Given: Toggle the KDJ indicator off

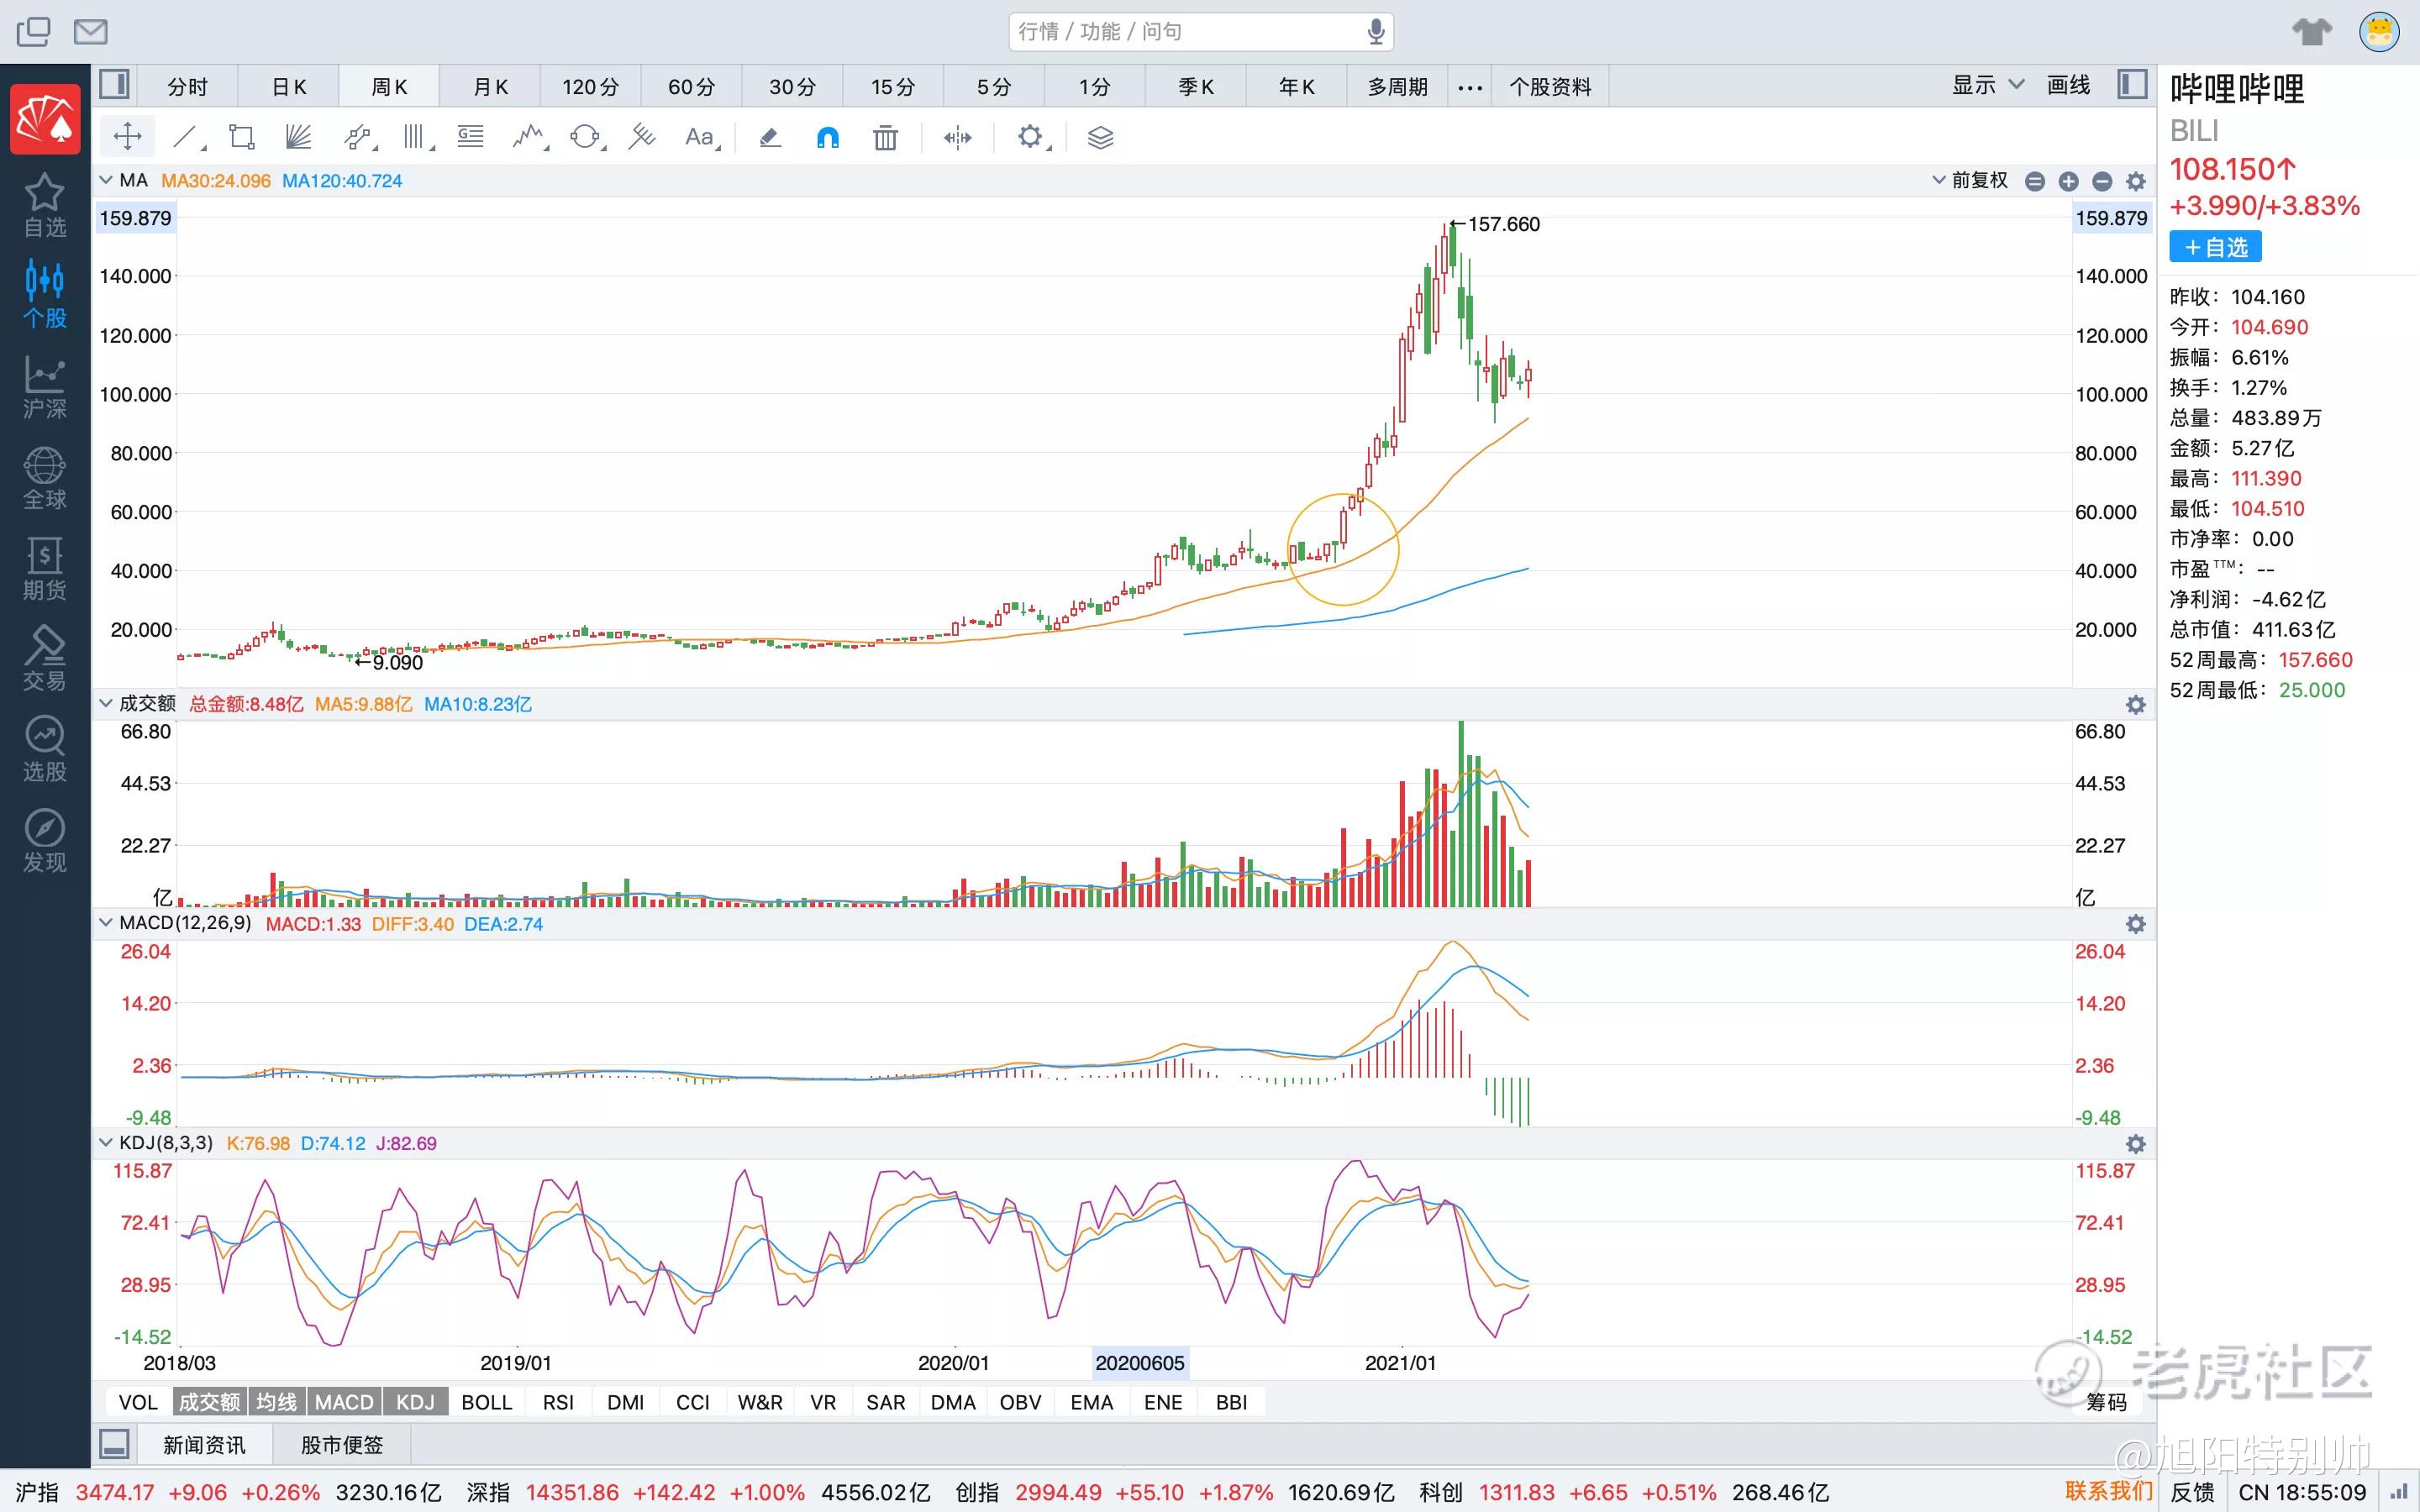Looking at the screenshot, I should (415, 1402).
